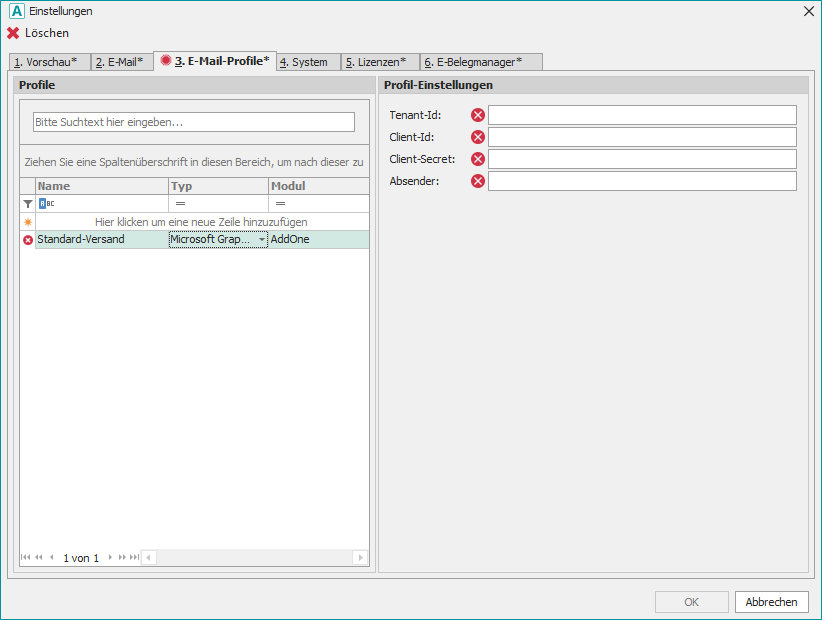The width and height of the screenshot is (822, 620).
Task: Click the horizontal scrollbar right arrow
Action: 360,557
